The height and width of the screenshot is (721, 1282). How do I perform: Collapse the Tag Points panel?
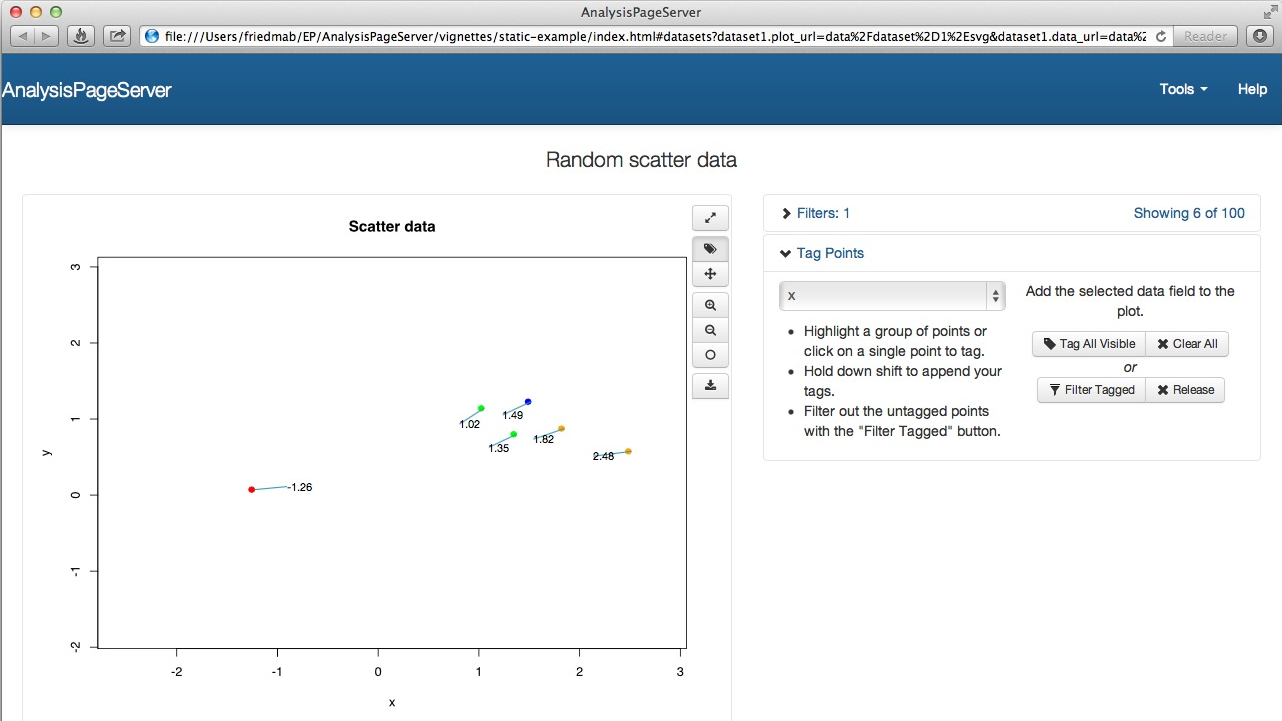pyautogui.click(x=822, y=253)
